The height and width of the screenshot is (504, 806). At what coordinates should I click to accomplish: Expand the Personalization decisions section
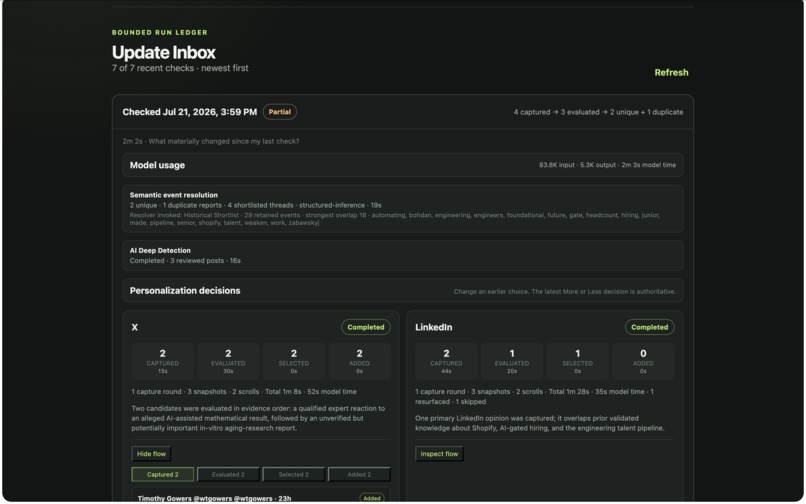tap(402, 291)
